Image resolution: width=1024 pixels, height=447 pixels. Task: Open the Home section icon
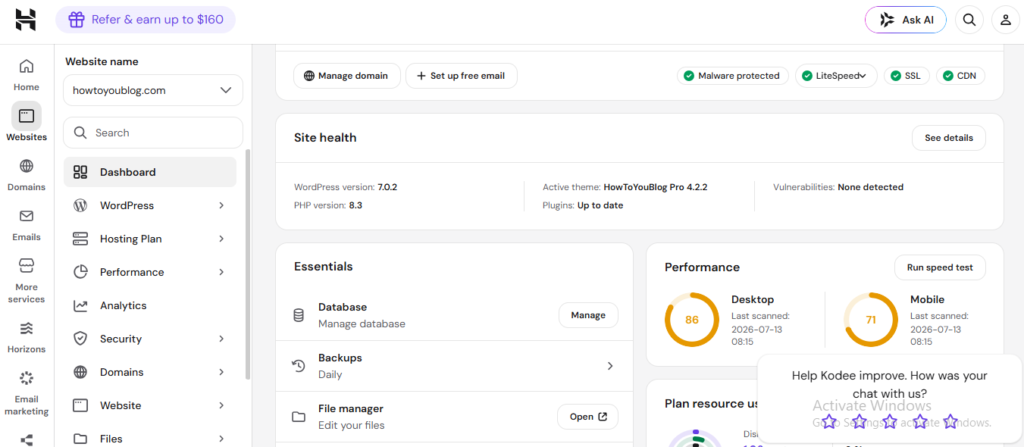point(26,66)
